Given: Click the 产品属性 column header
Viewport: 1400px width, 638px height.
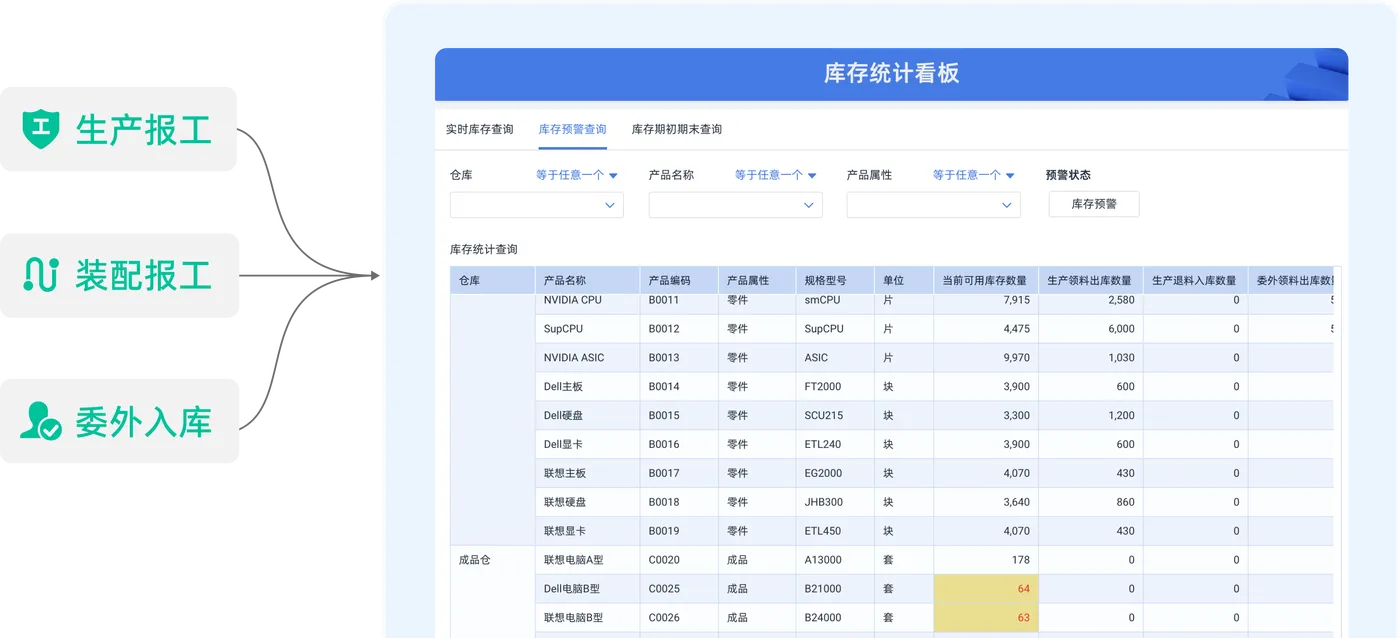Looking at the screenshot, I should point(757,280).
